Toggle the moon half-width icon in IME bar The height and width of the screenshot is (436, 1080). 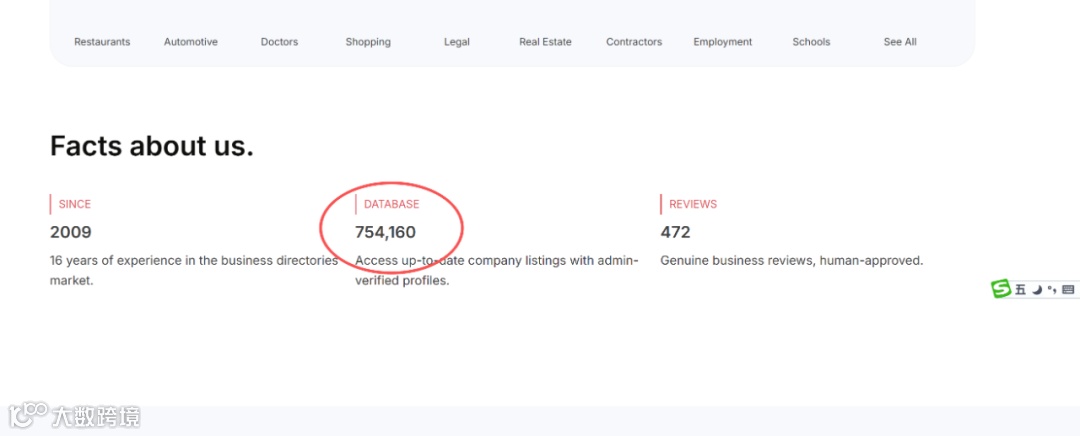[x=1037, y=290]
